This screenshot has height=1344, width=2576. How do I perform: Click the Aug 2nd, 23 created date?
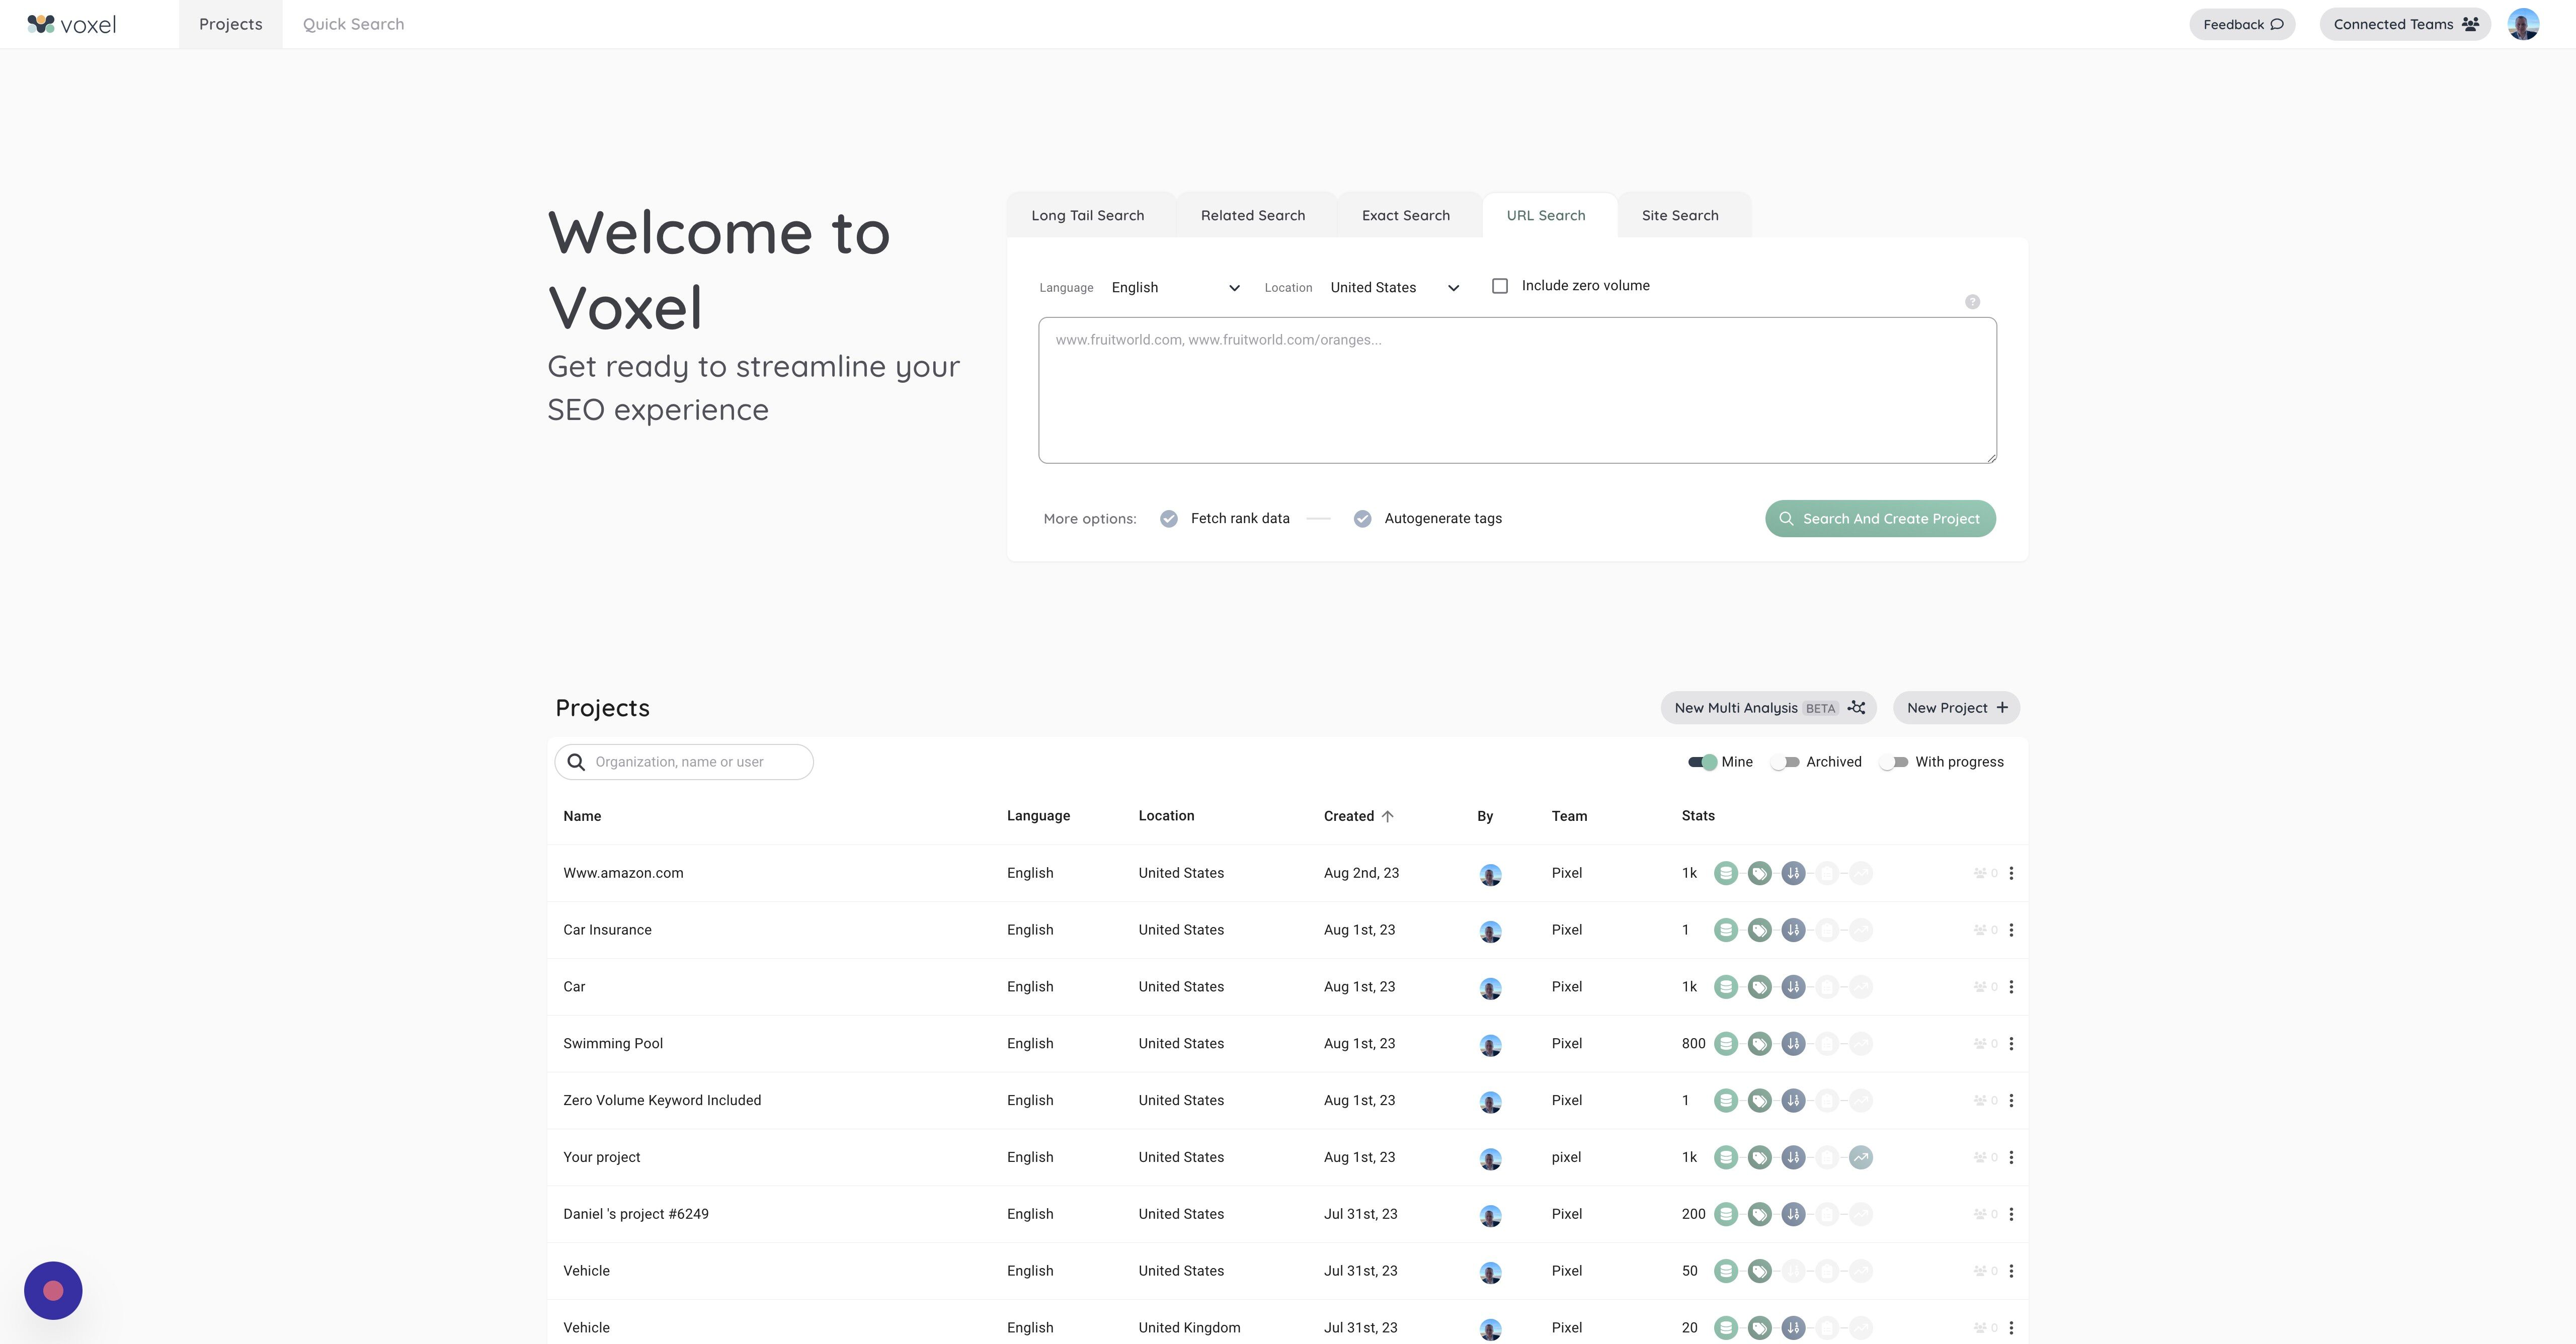pyautogui.click(x=1361, y=873)
